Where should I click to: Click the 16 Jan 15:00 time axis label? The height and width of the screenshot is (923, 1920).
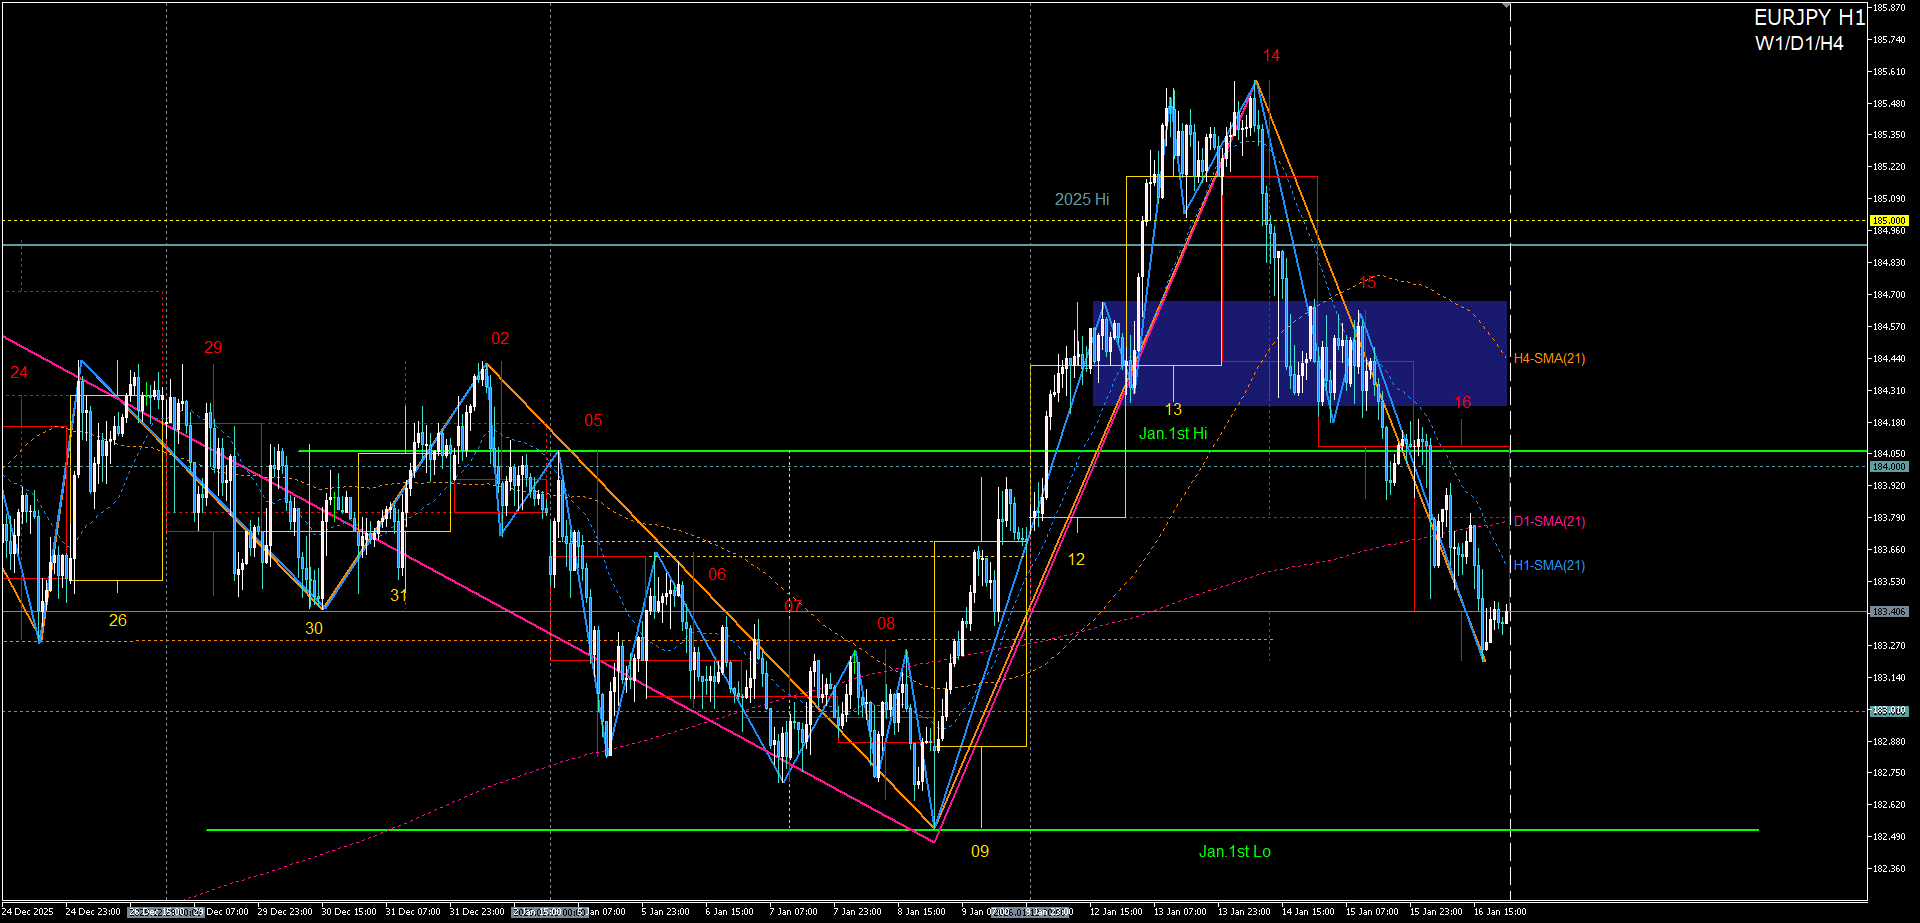(1499, 911)
